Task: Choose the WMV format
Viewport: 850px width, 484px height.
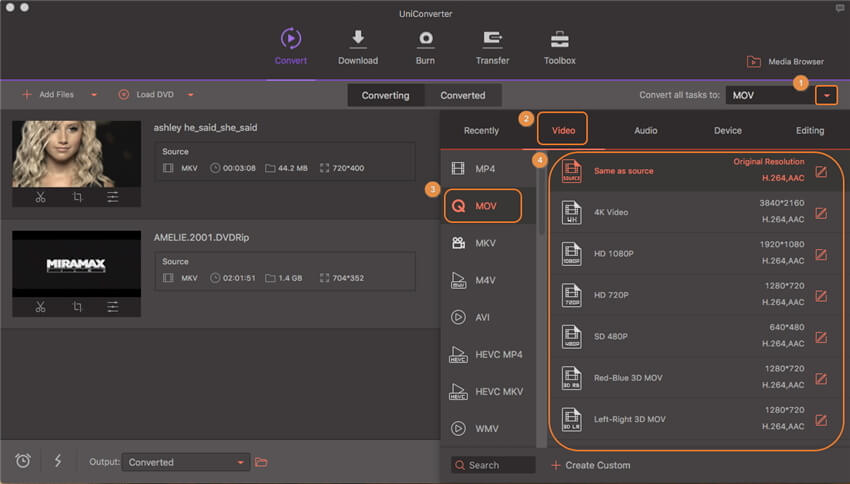Action: click(488, 429)
